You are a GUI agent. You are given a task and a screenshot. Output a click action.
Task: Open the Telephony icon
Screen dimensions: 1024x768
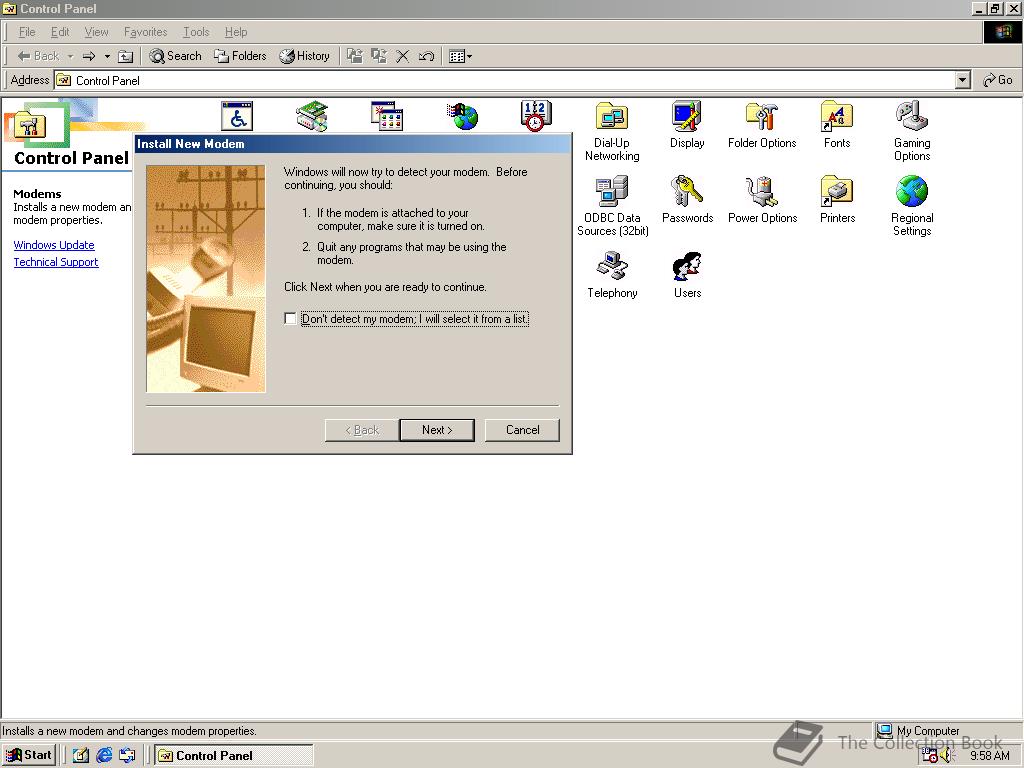613,275
